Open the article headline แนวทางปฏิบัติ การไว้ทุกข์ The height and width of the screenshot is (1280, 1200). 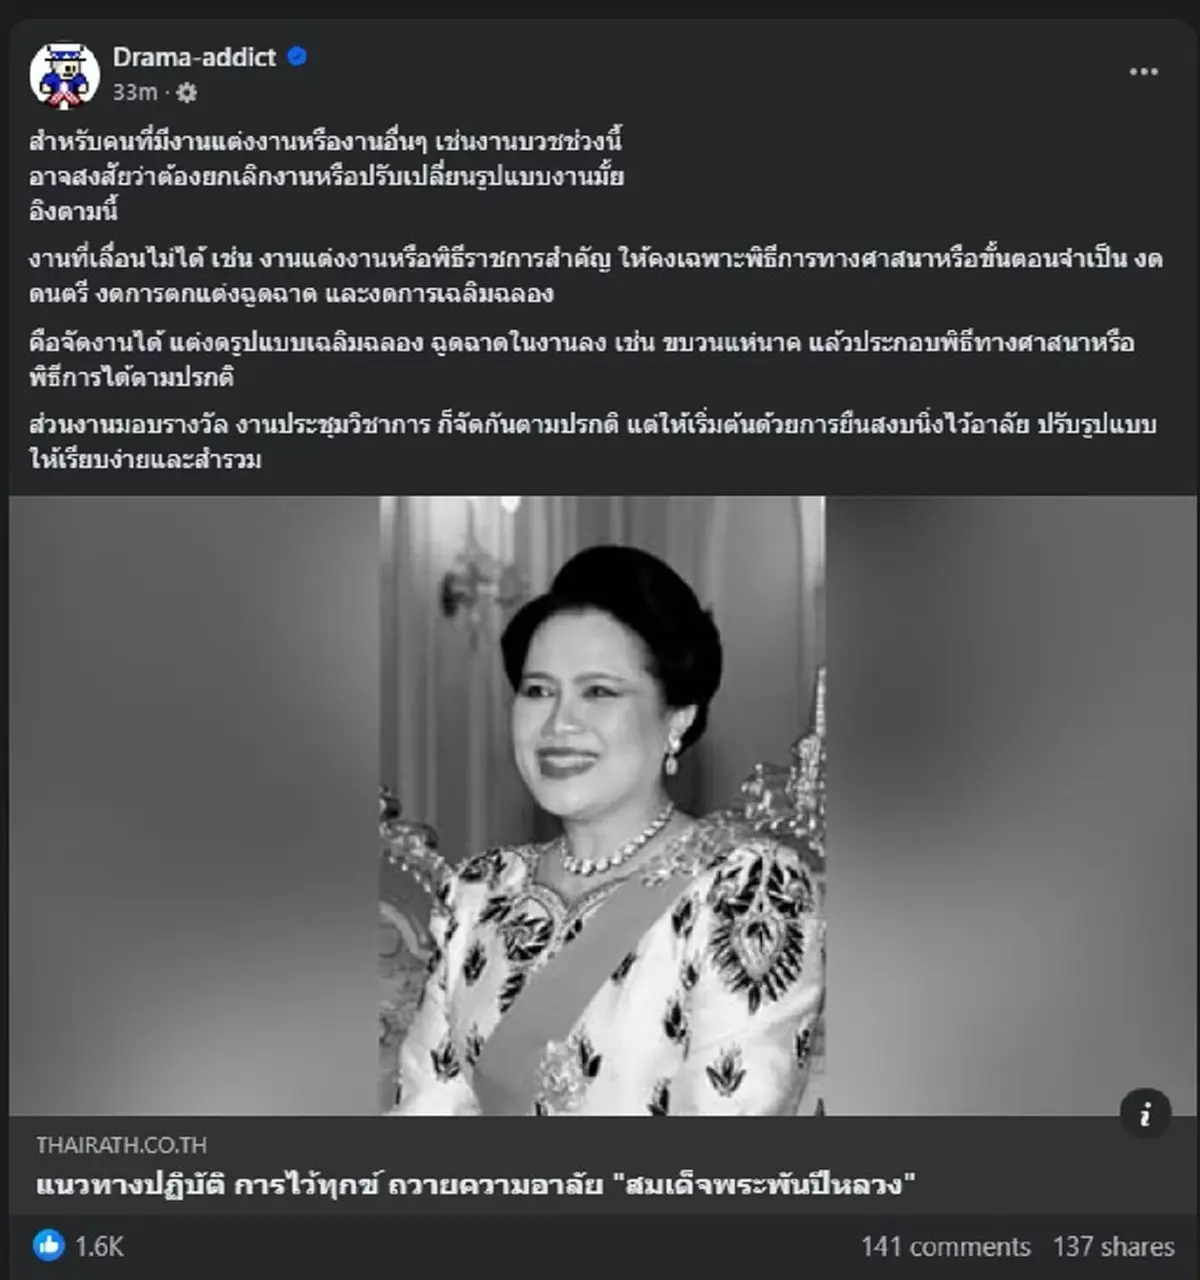coord(476,1186)
